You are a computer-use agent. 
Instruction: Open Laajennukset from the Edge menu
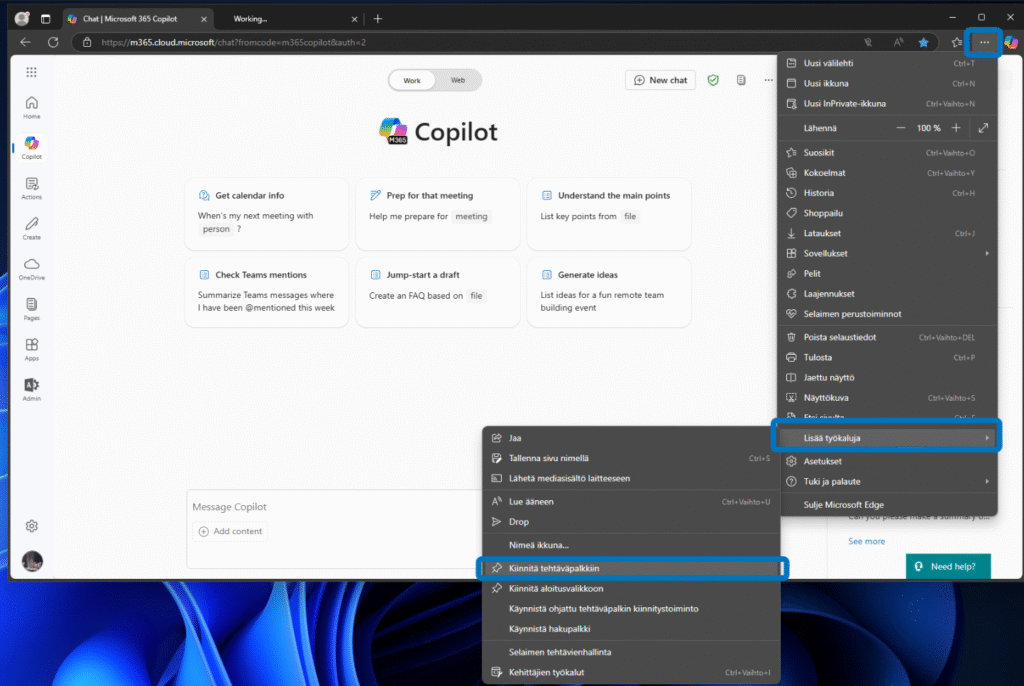point(888,294)
